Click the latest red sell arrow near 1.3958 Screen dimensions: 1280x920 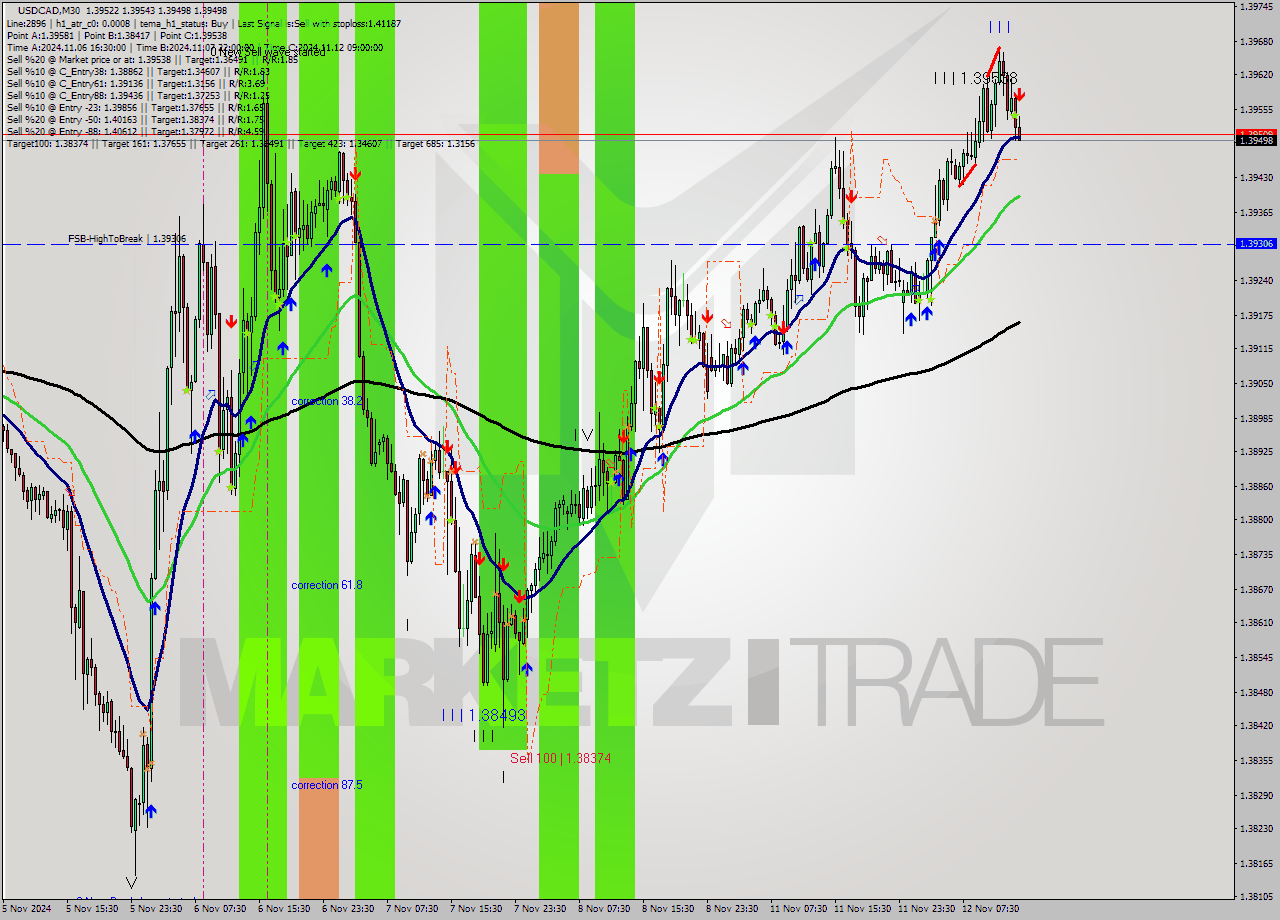pos(1018,95)
